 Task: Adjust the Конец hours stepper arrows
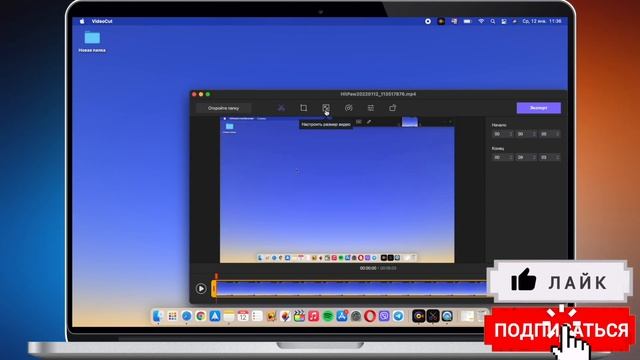tap(511, 157)
